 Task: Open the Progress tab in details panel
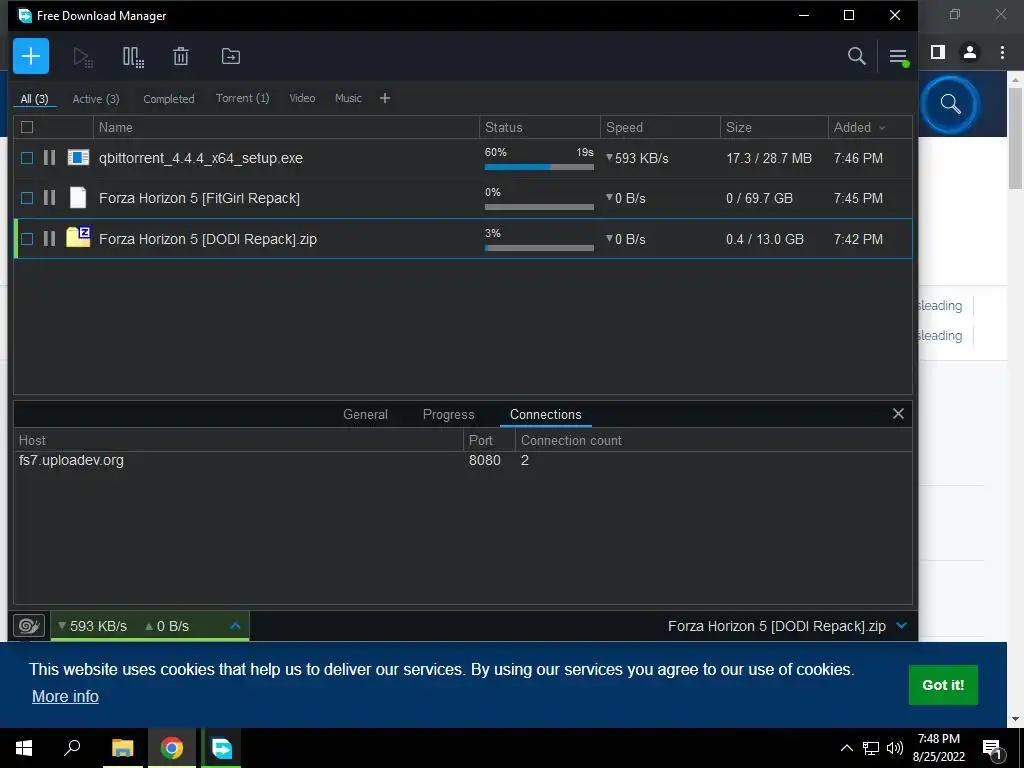[448, 414]
